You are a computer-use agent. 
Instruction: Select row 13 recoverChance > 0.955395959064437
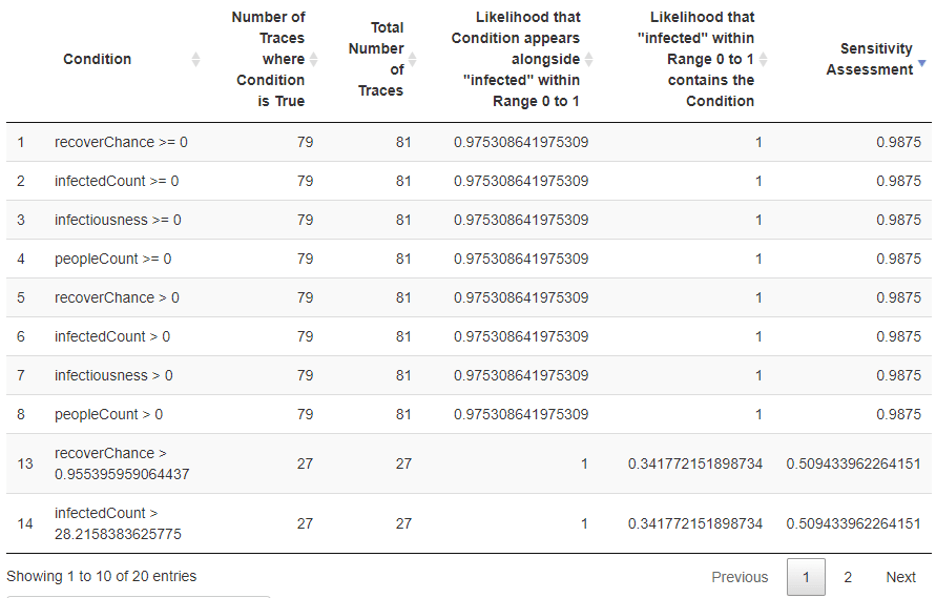(x=120, y=463)
